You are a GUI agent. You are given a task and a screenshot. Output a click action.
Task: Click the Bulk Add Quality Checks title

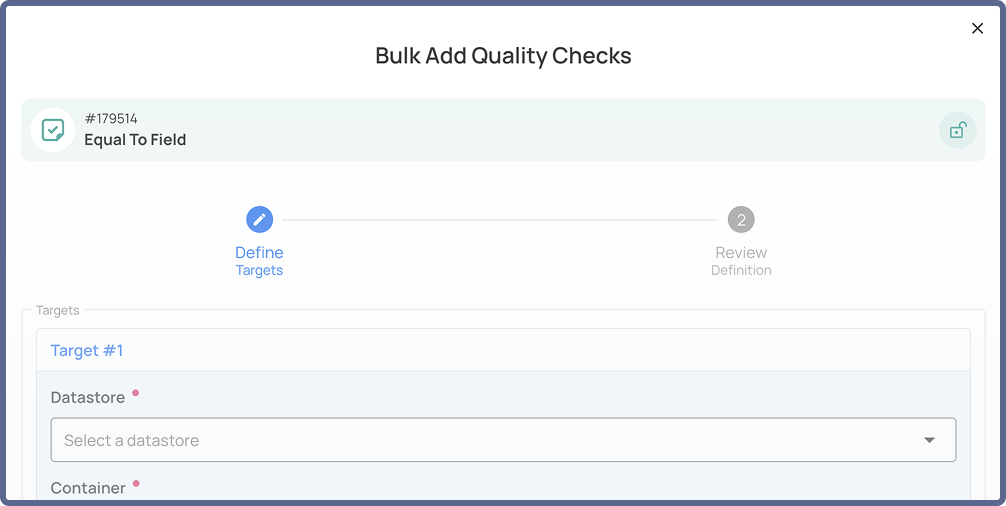coord(503,56)
